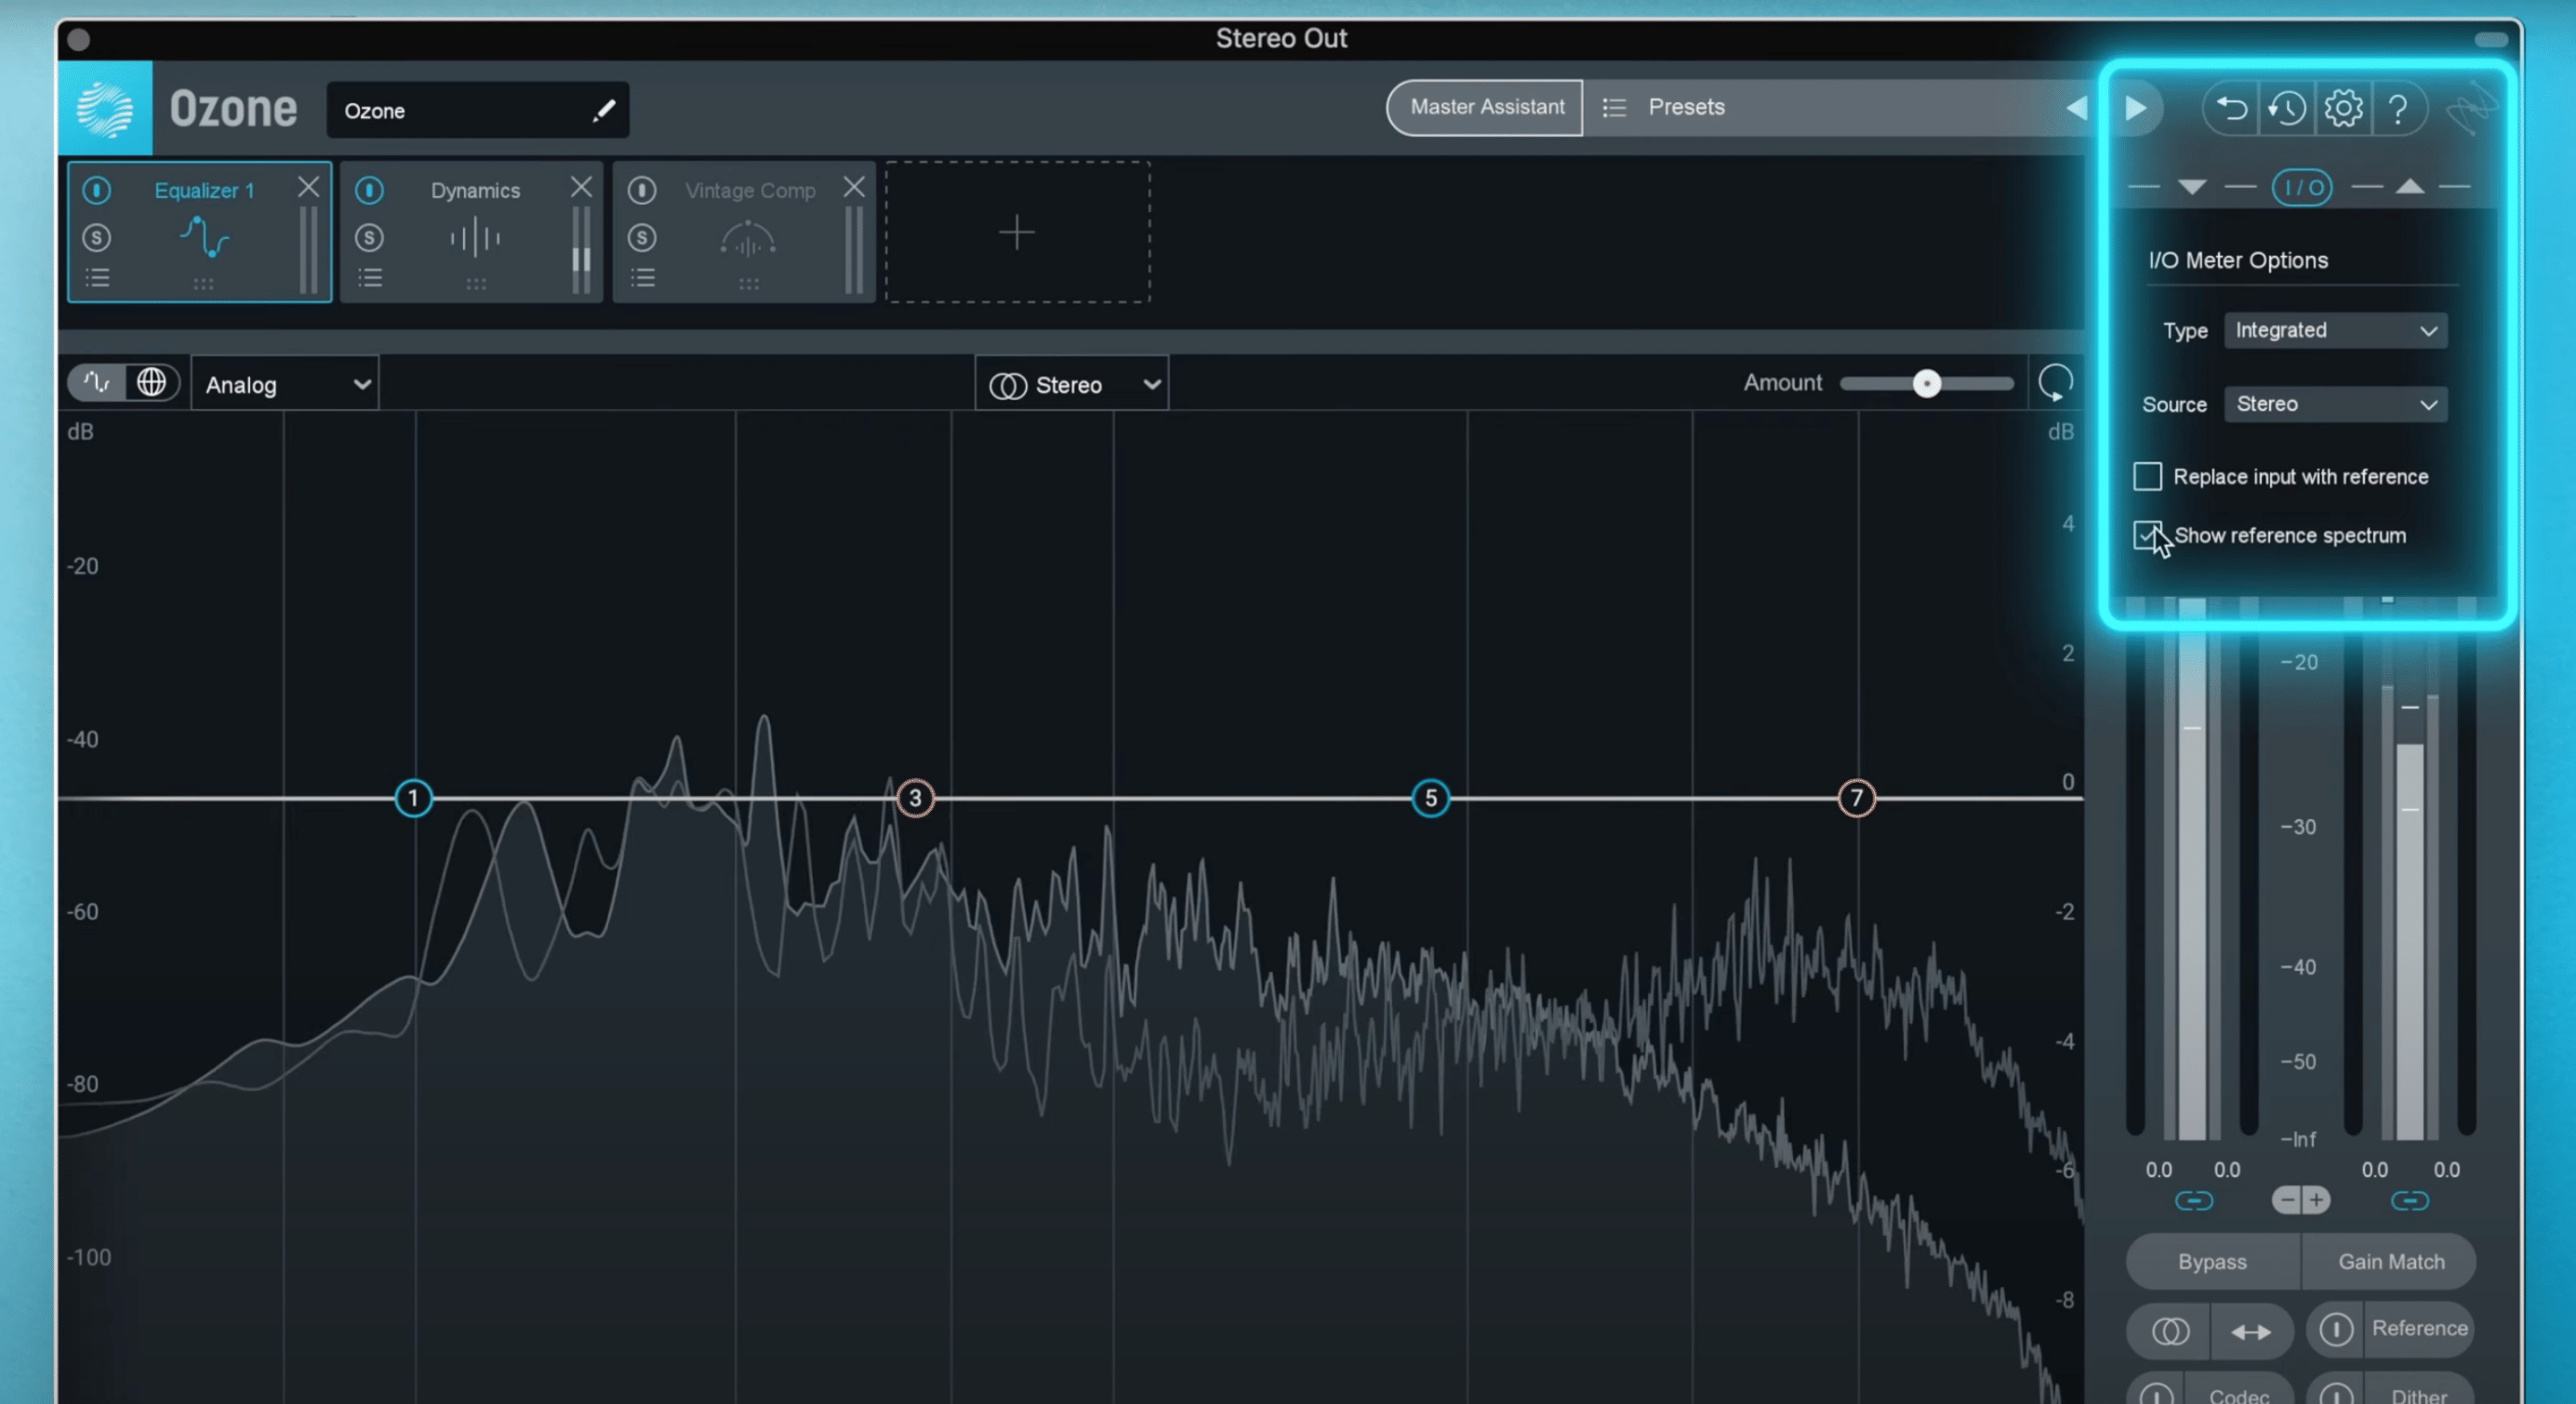Click the Reference button label
This screenshot has height=1404, width=2576.
tap(2420, 1329)
